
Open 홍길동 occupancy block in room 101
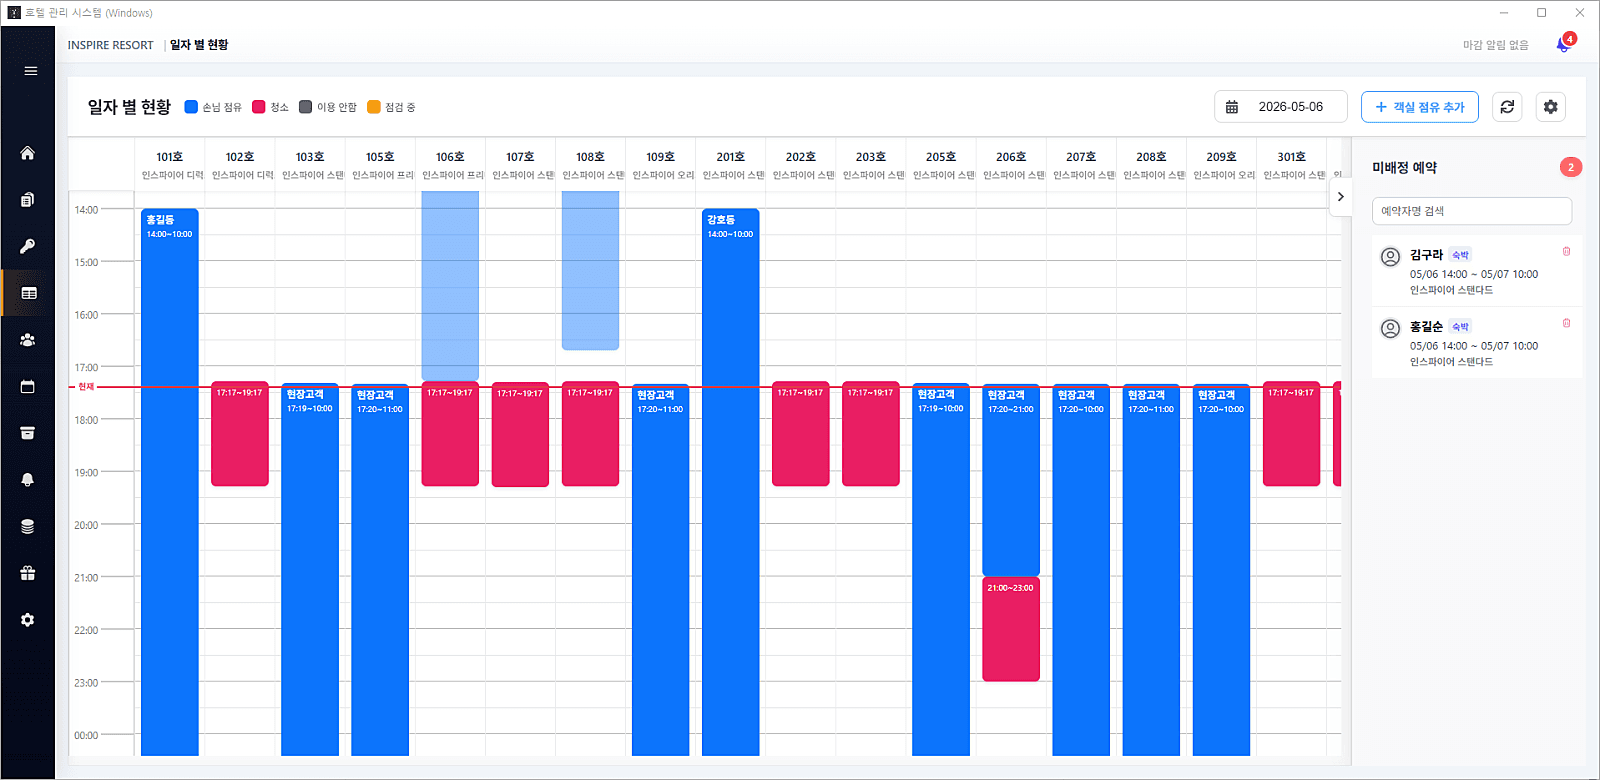click(x=170, y=482)
